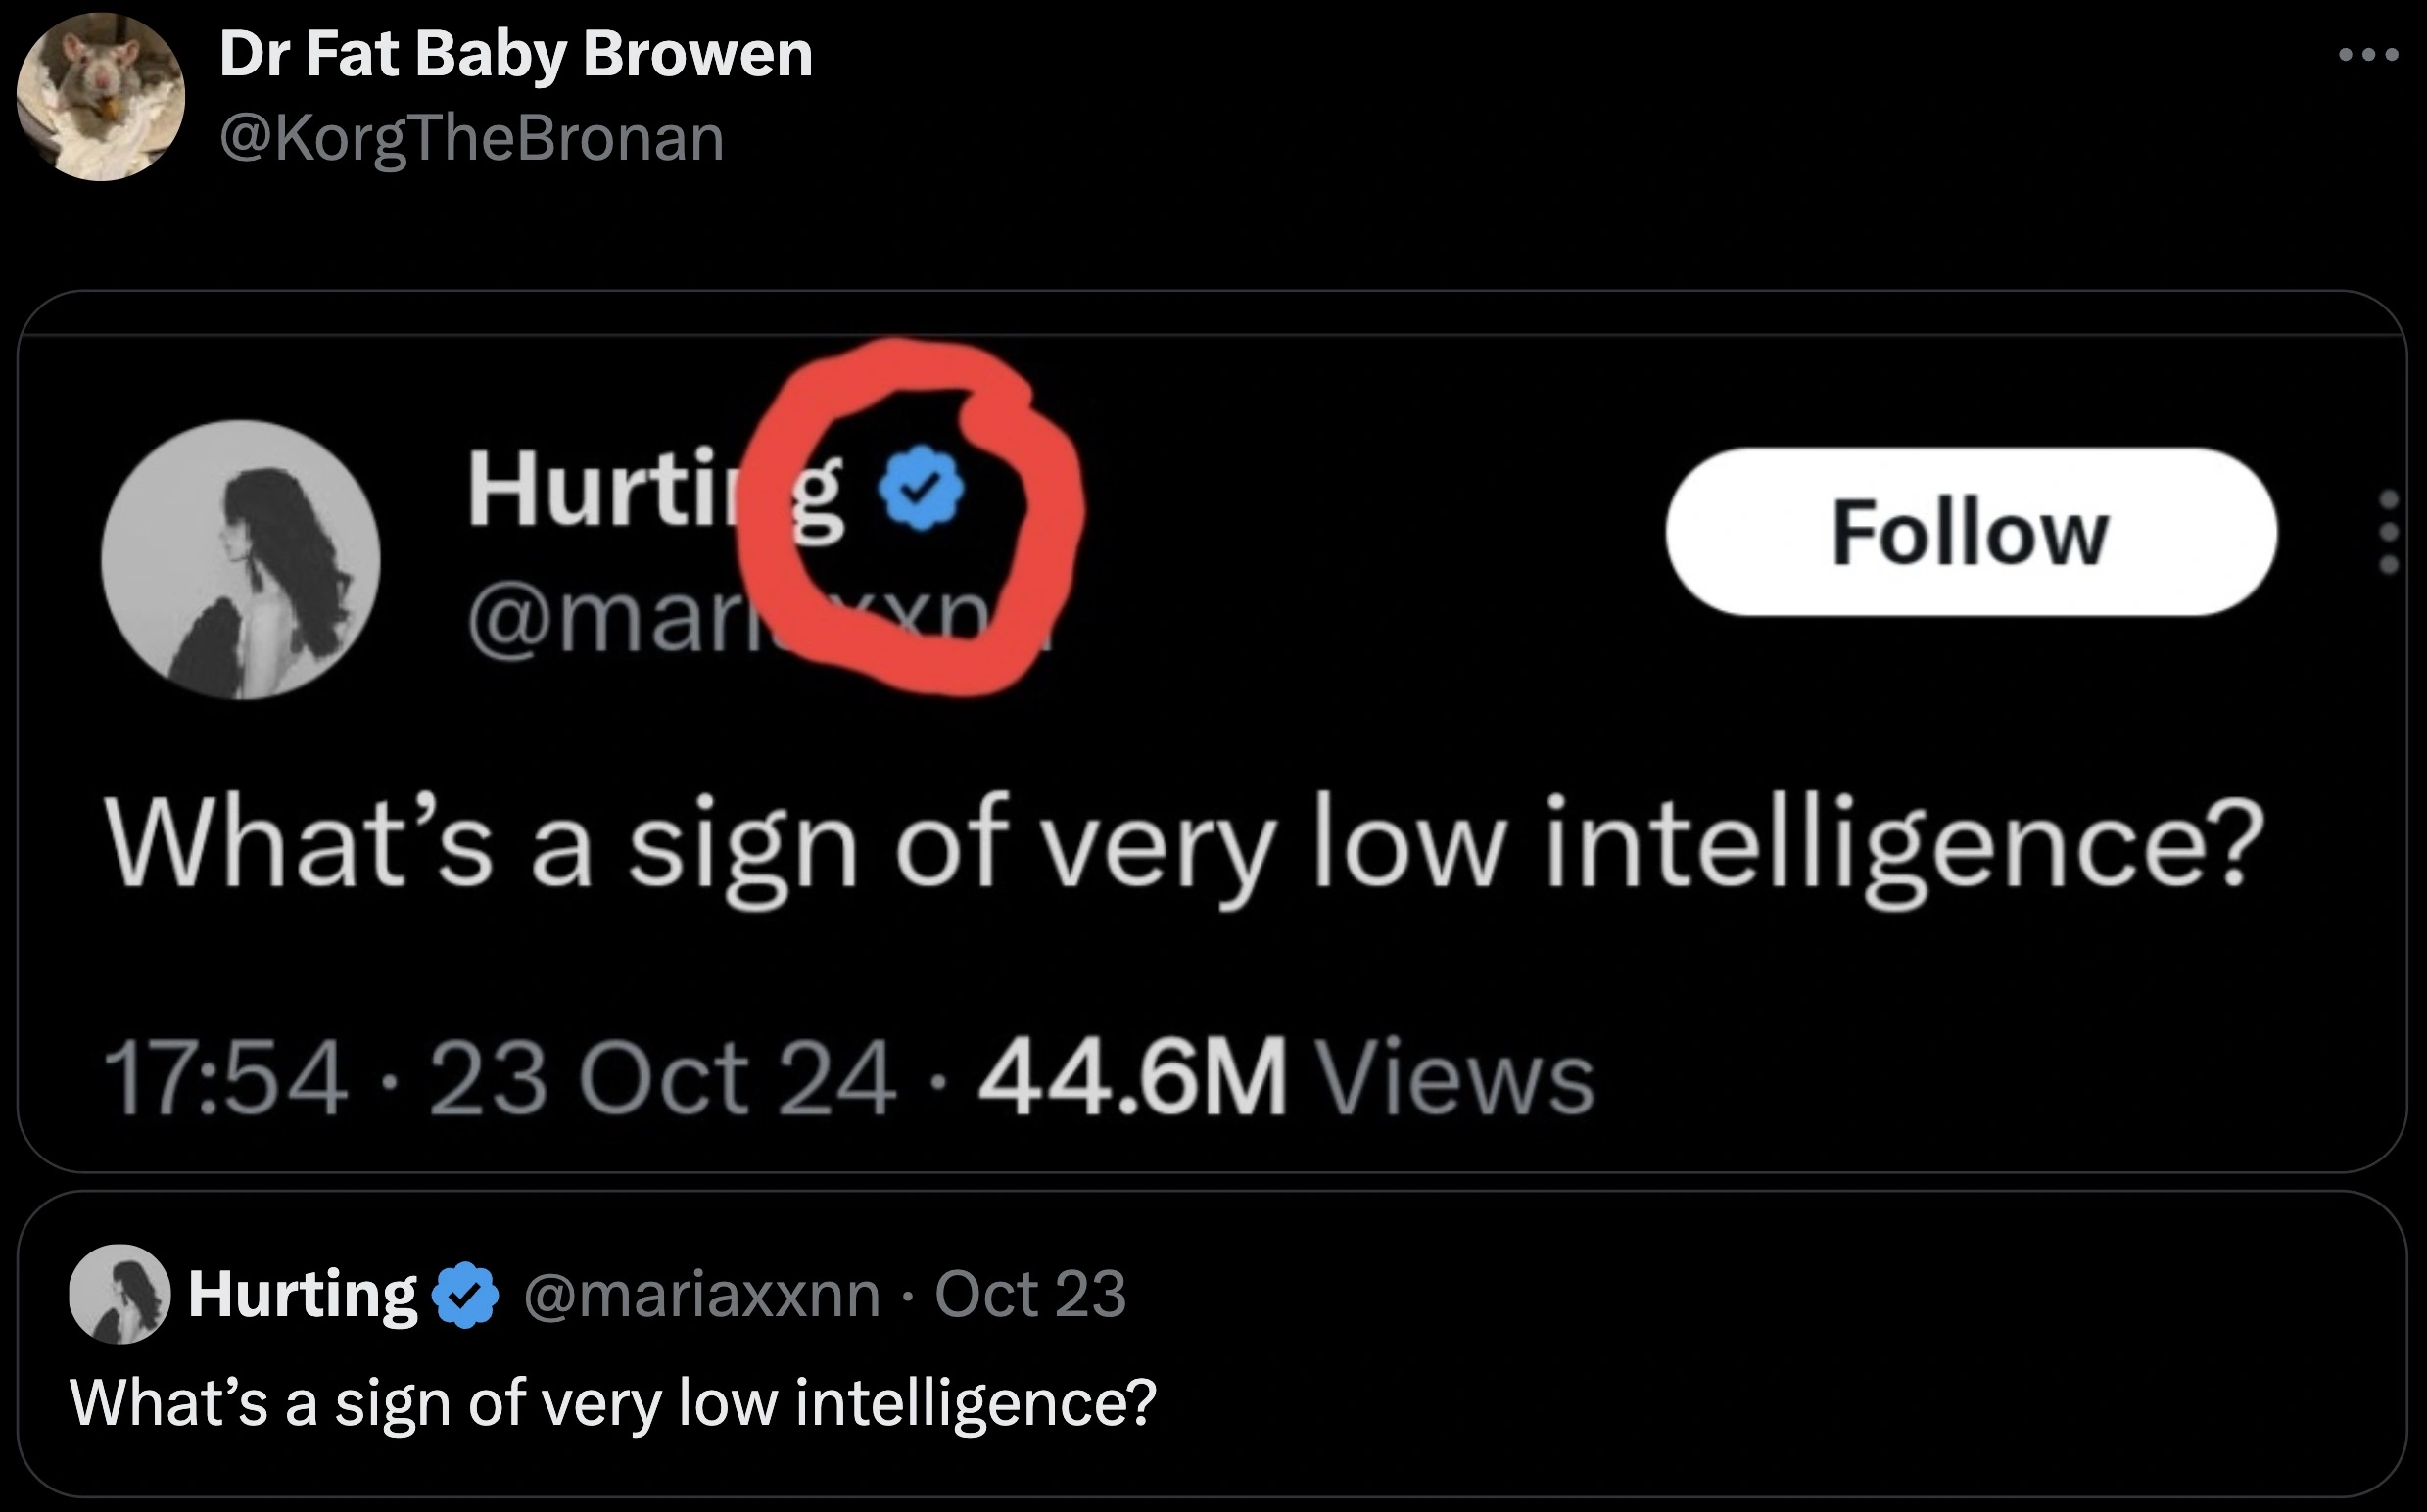Image resolution: width=2427 pixels, height=1512 pixels.
Task: Click the @mariaxxnn handle in quoted tweet
Action: (x=701, y=1294)
